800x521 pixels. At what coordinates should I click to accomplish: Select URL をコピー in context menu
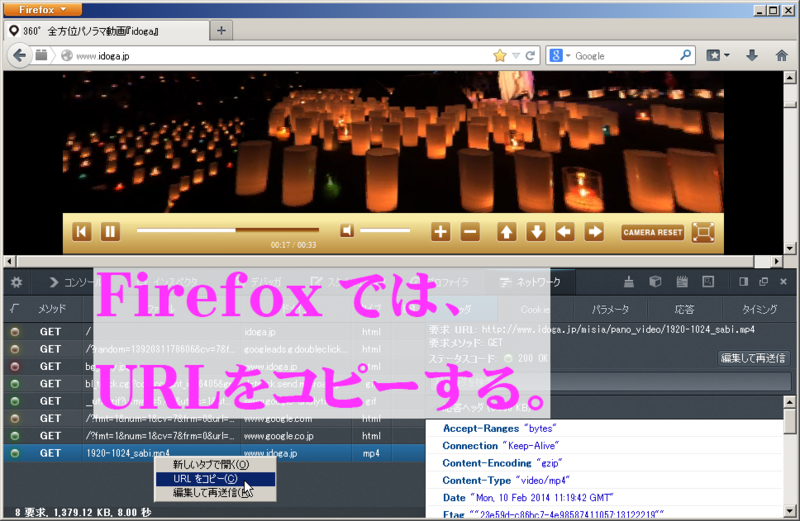point(215,479)
